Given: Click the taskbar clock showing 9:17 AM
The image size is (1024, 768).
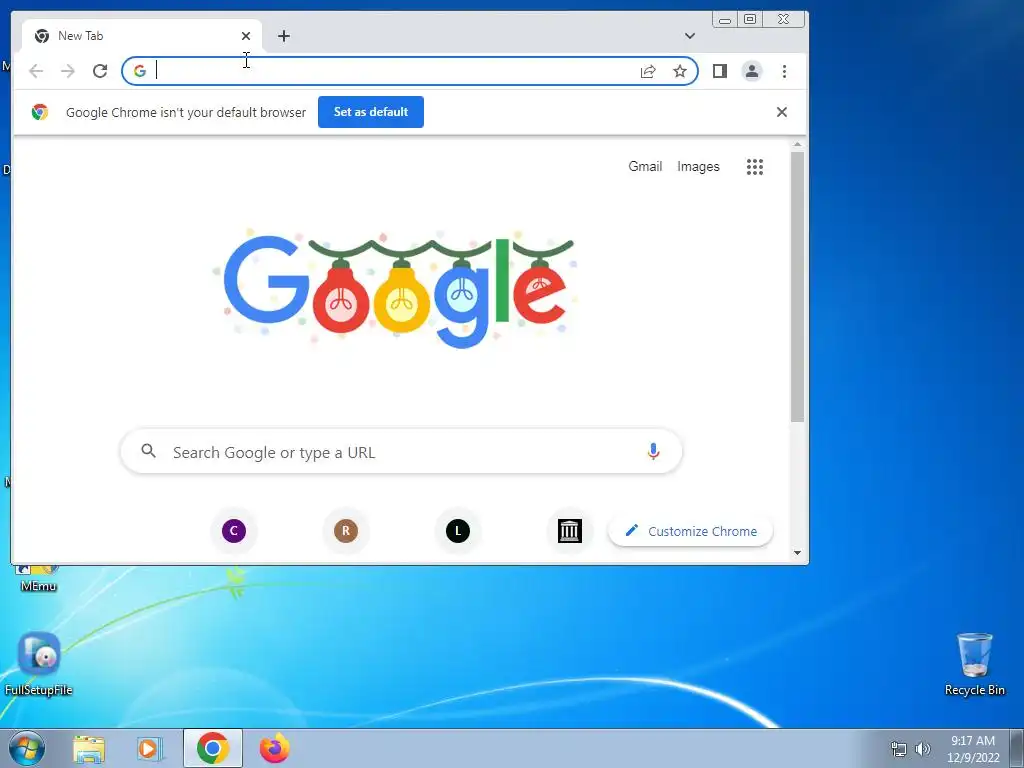Looking at the screenshot, I should pos(973,748).
